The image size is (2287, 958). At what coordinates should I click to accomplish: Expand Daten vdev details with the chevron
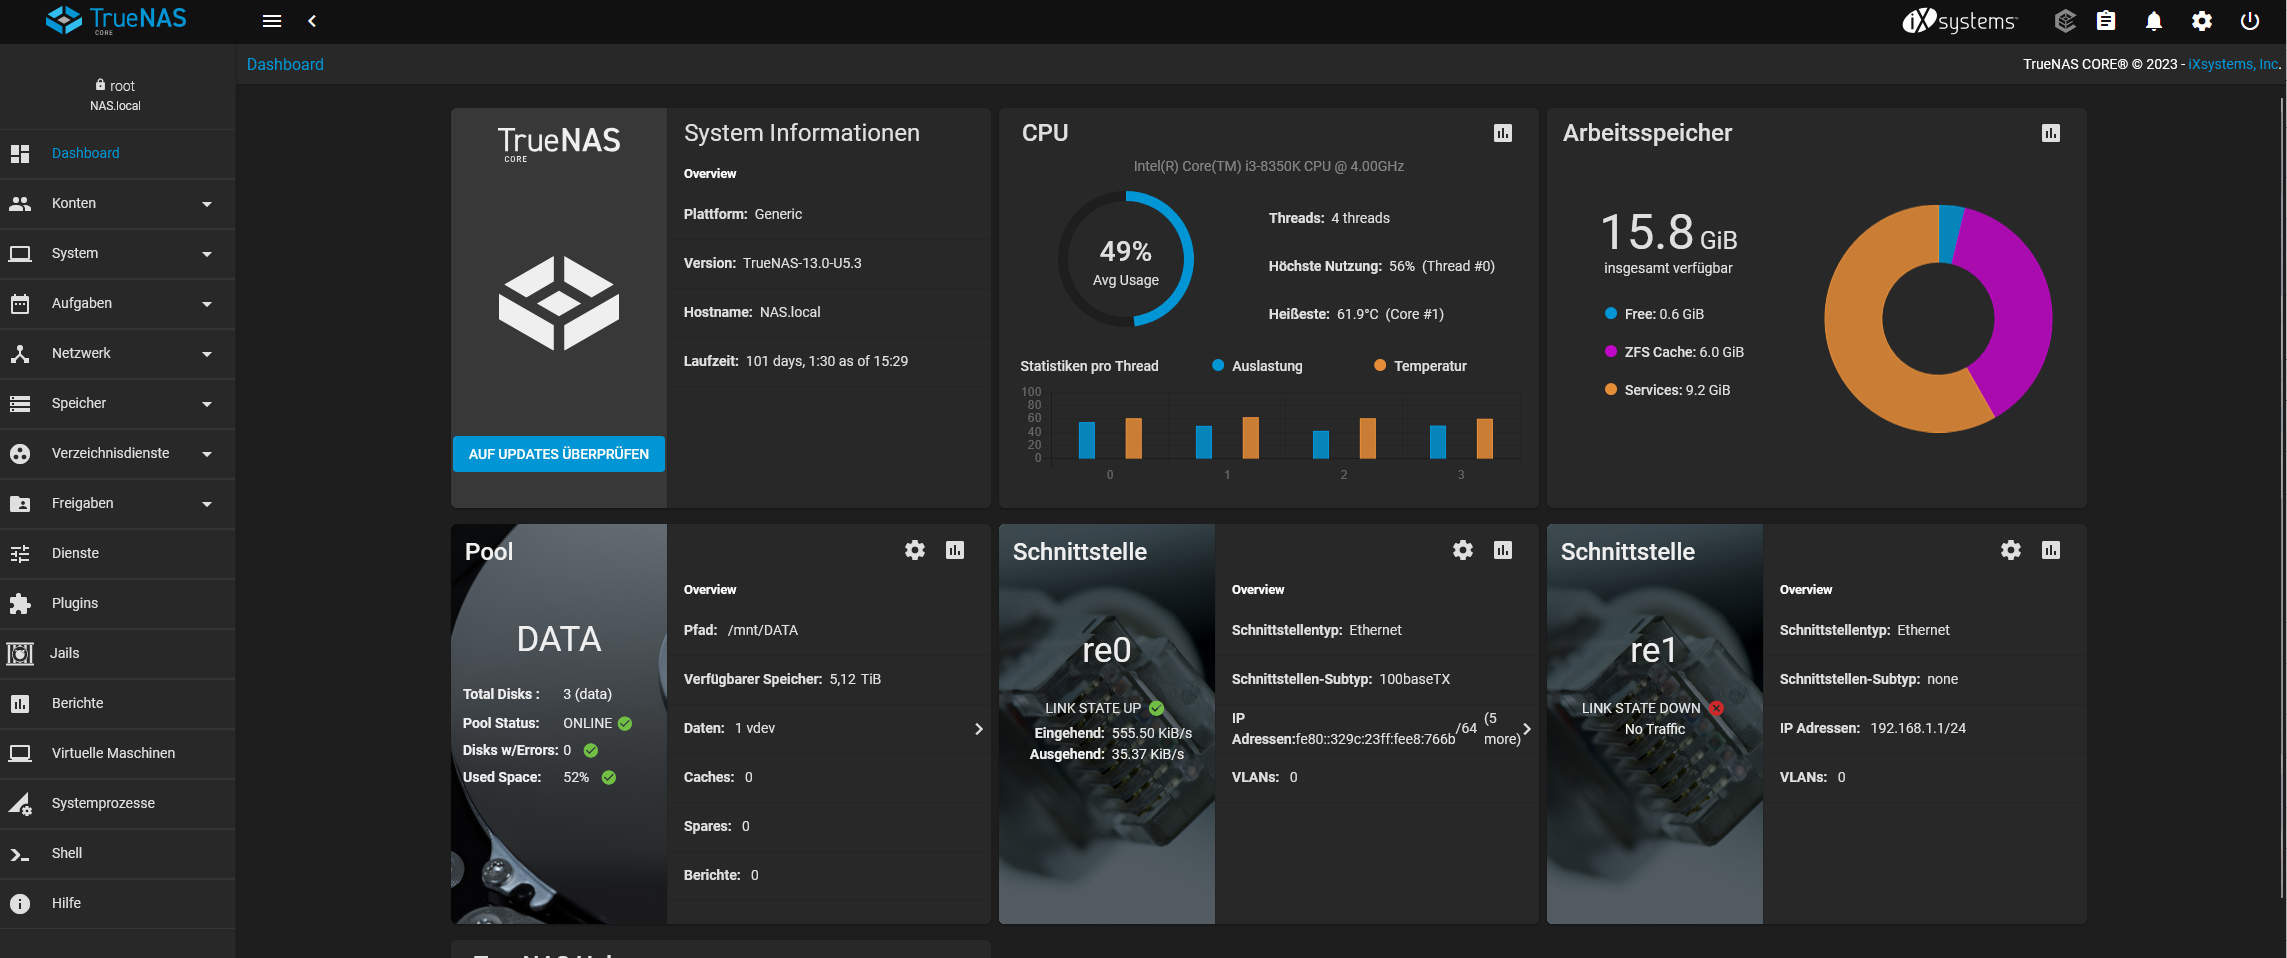978,728
